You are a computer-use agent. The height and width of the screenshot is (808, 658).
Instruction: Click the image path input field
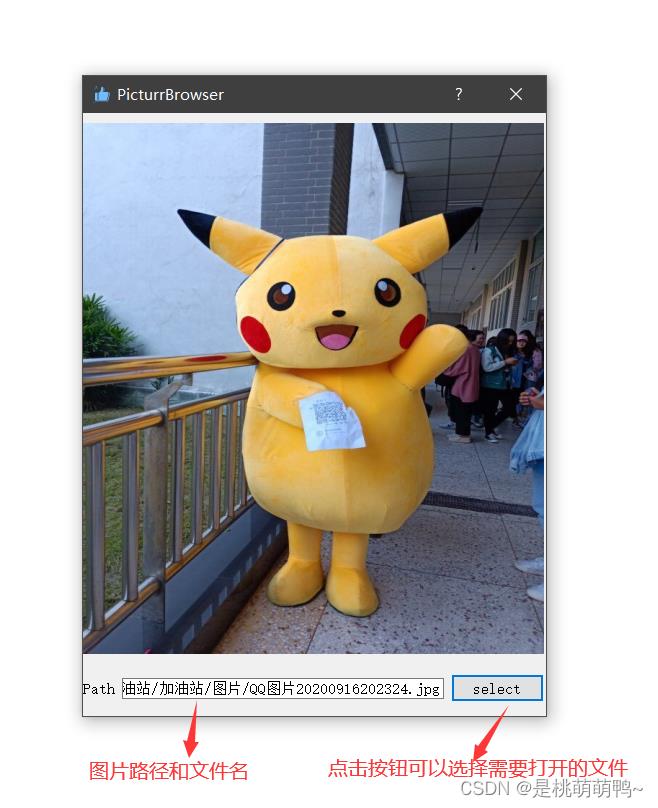tap(282, 688)
